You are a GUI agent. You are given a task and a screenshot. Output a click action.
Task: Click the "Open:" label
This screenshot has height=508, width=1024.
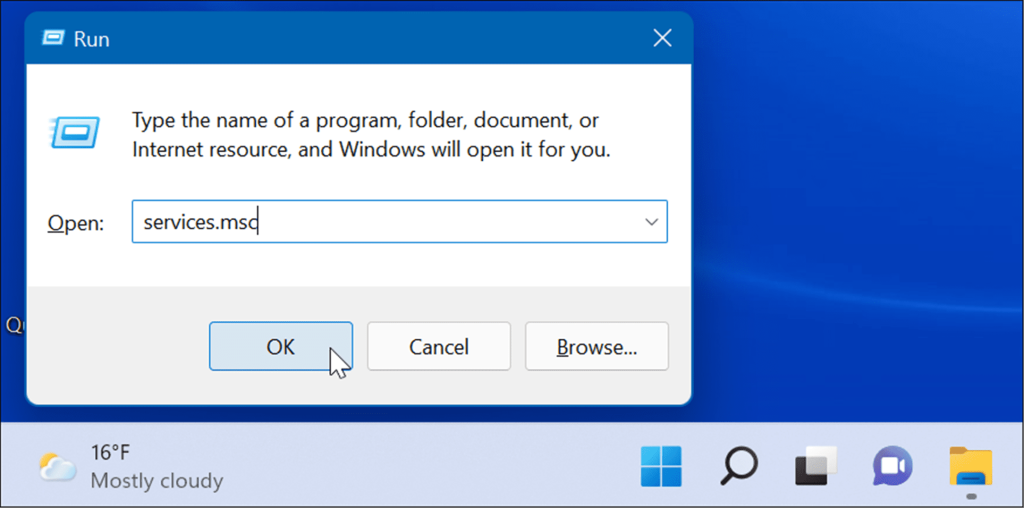[76, 224]
